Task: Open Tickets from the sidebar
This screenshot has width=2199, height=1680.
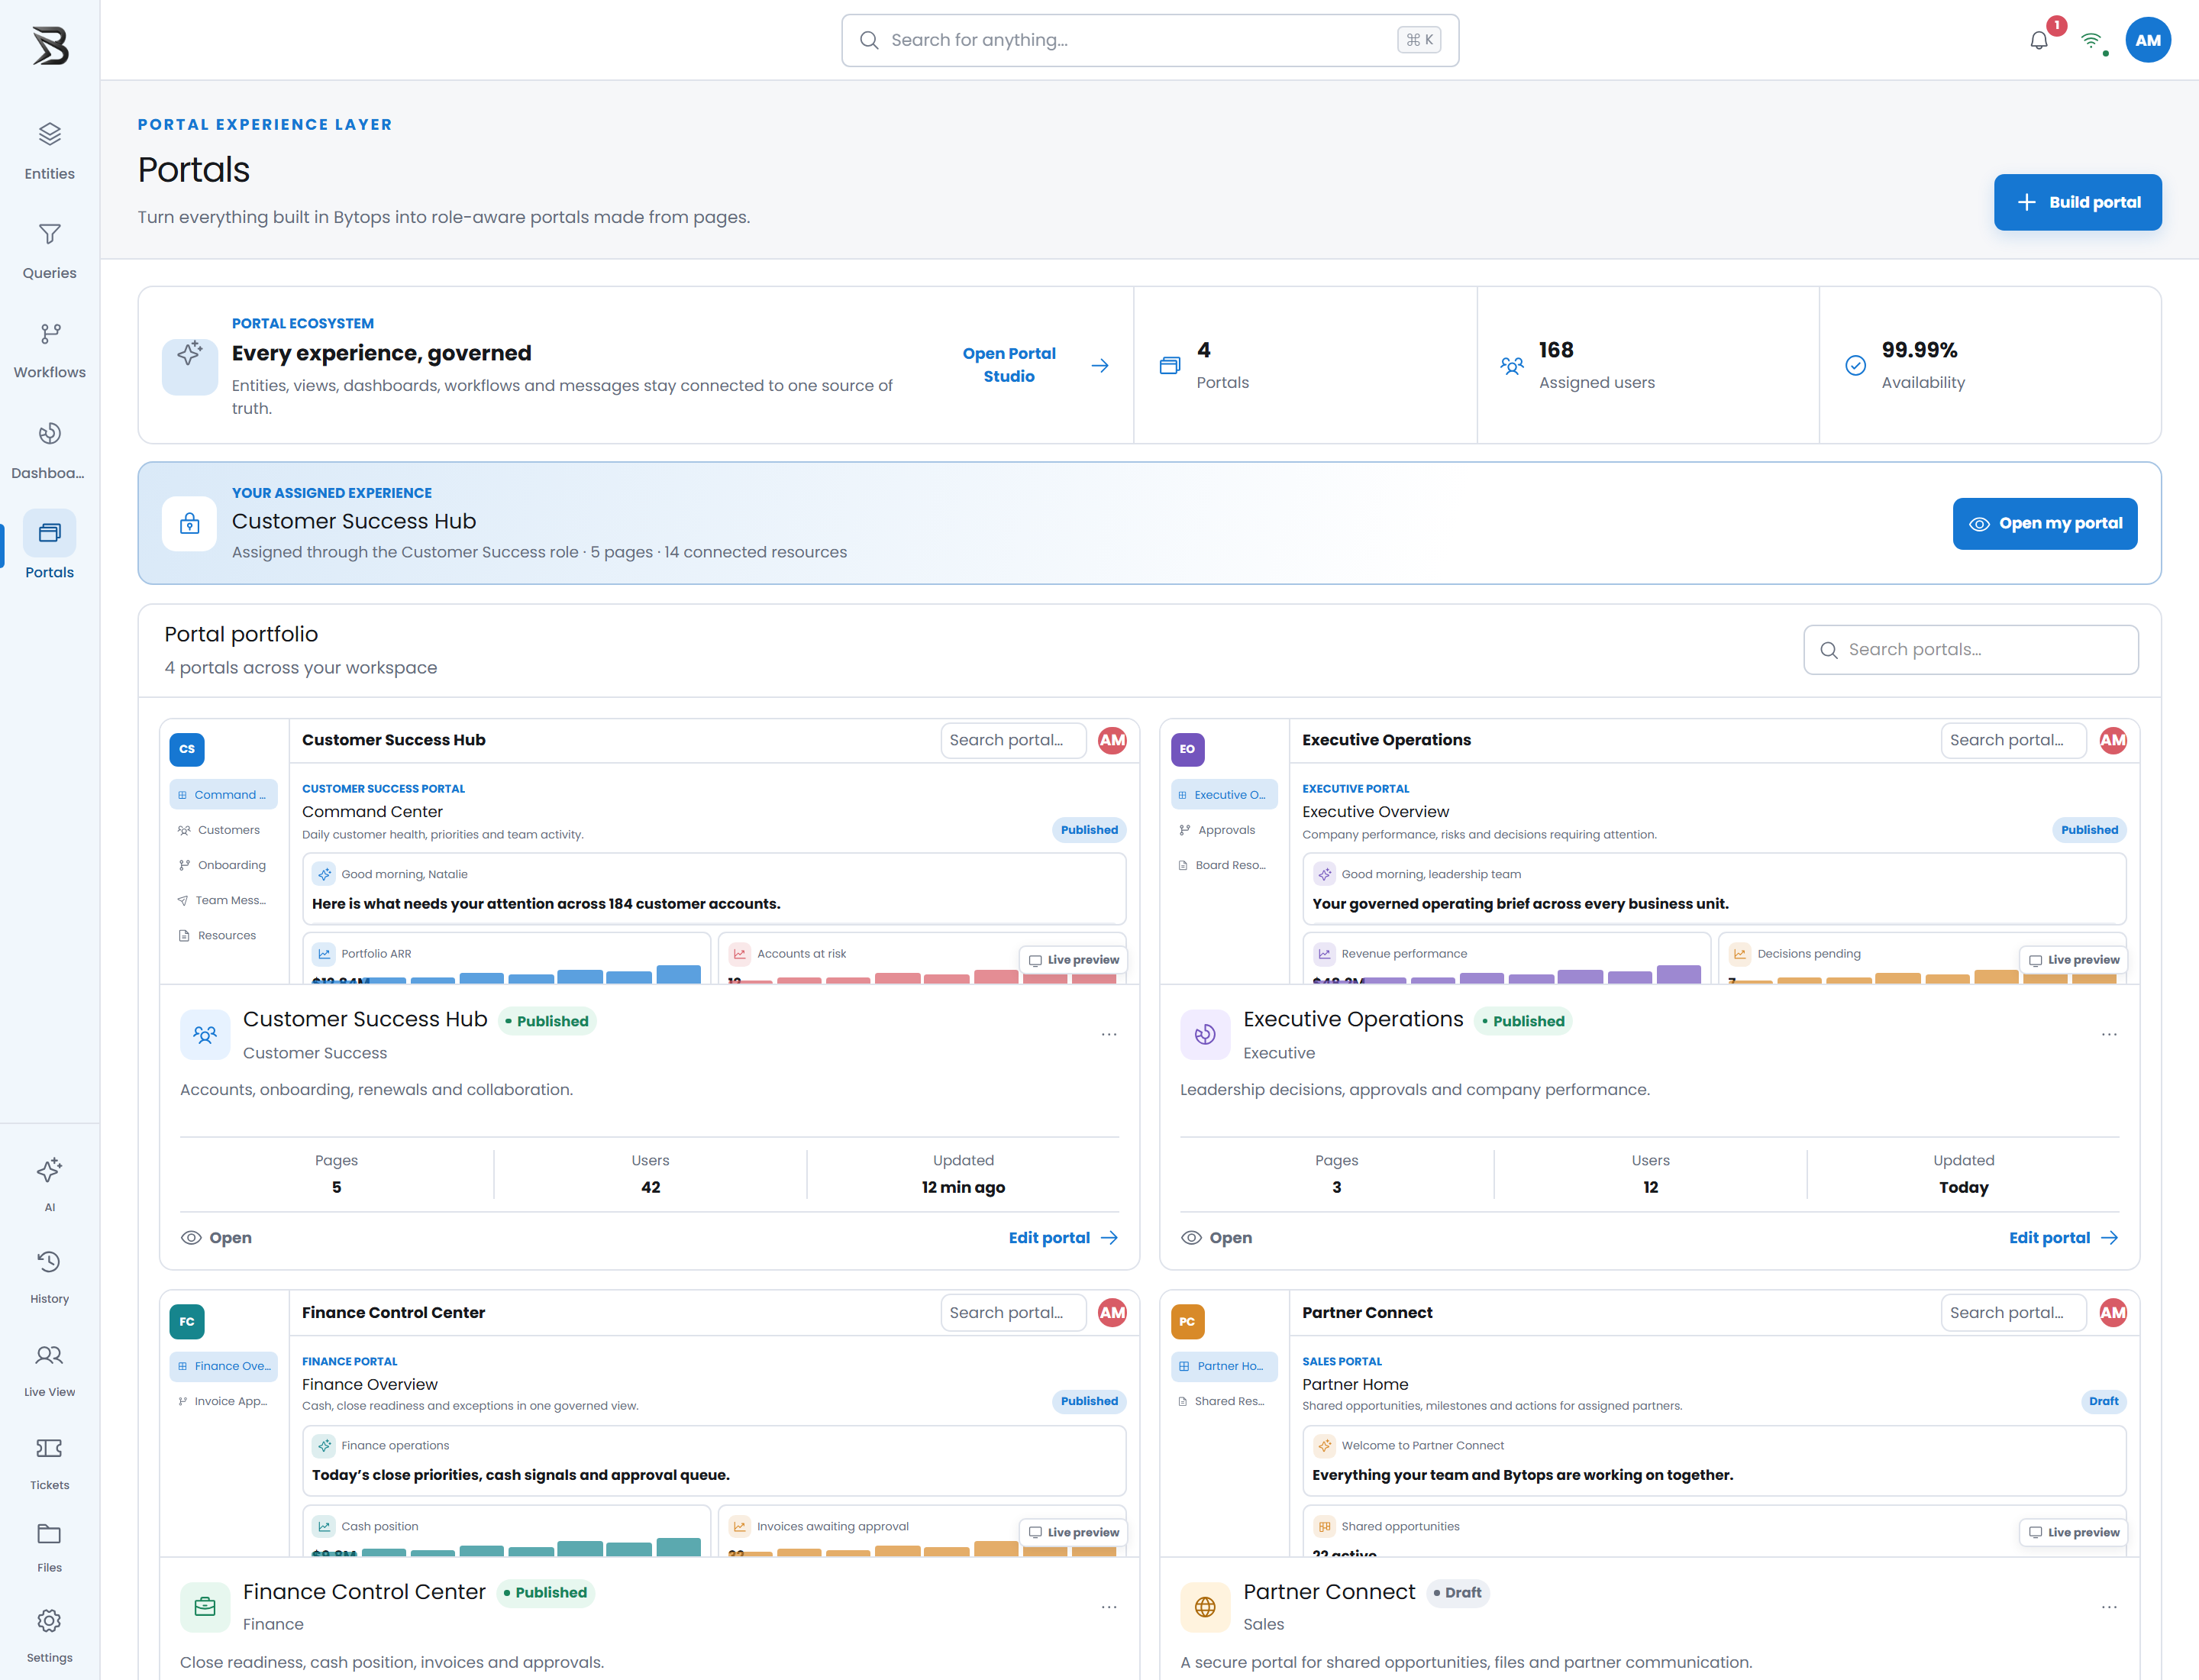Action: click(x=49, y=1463)
